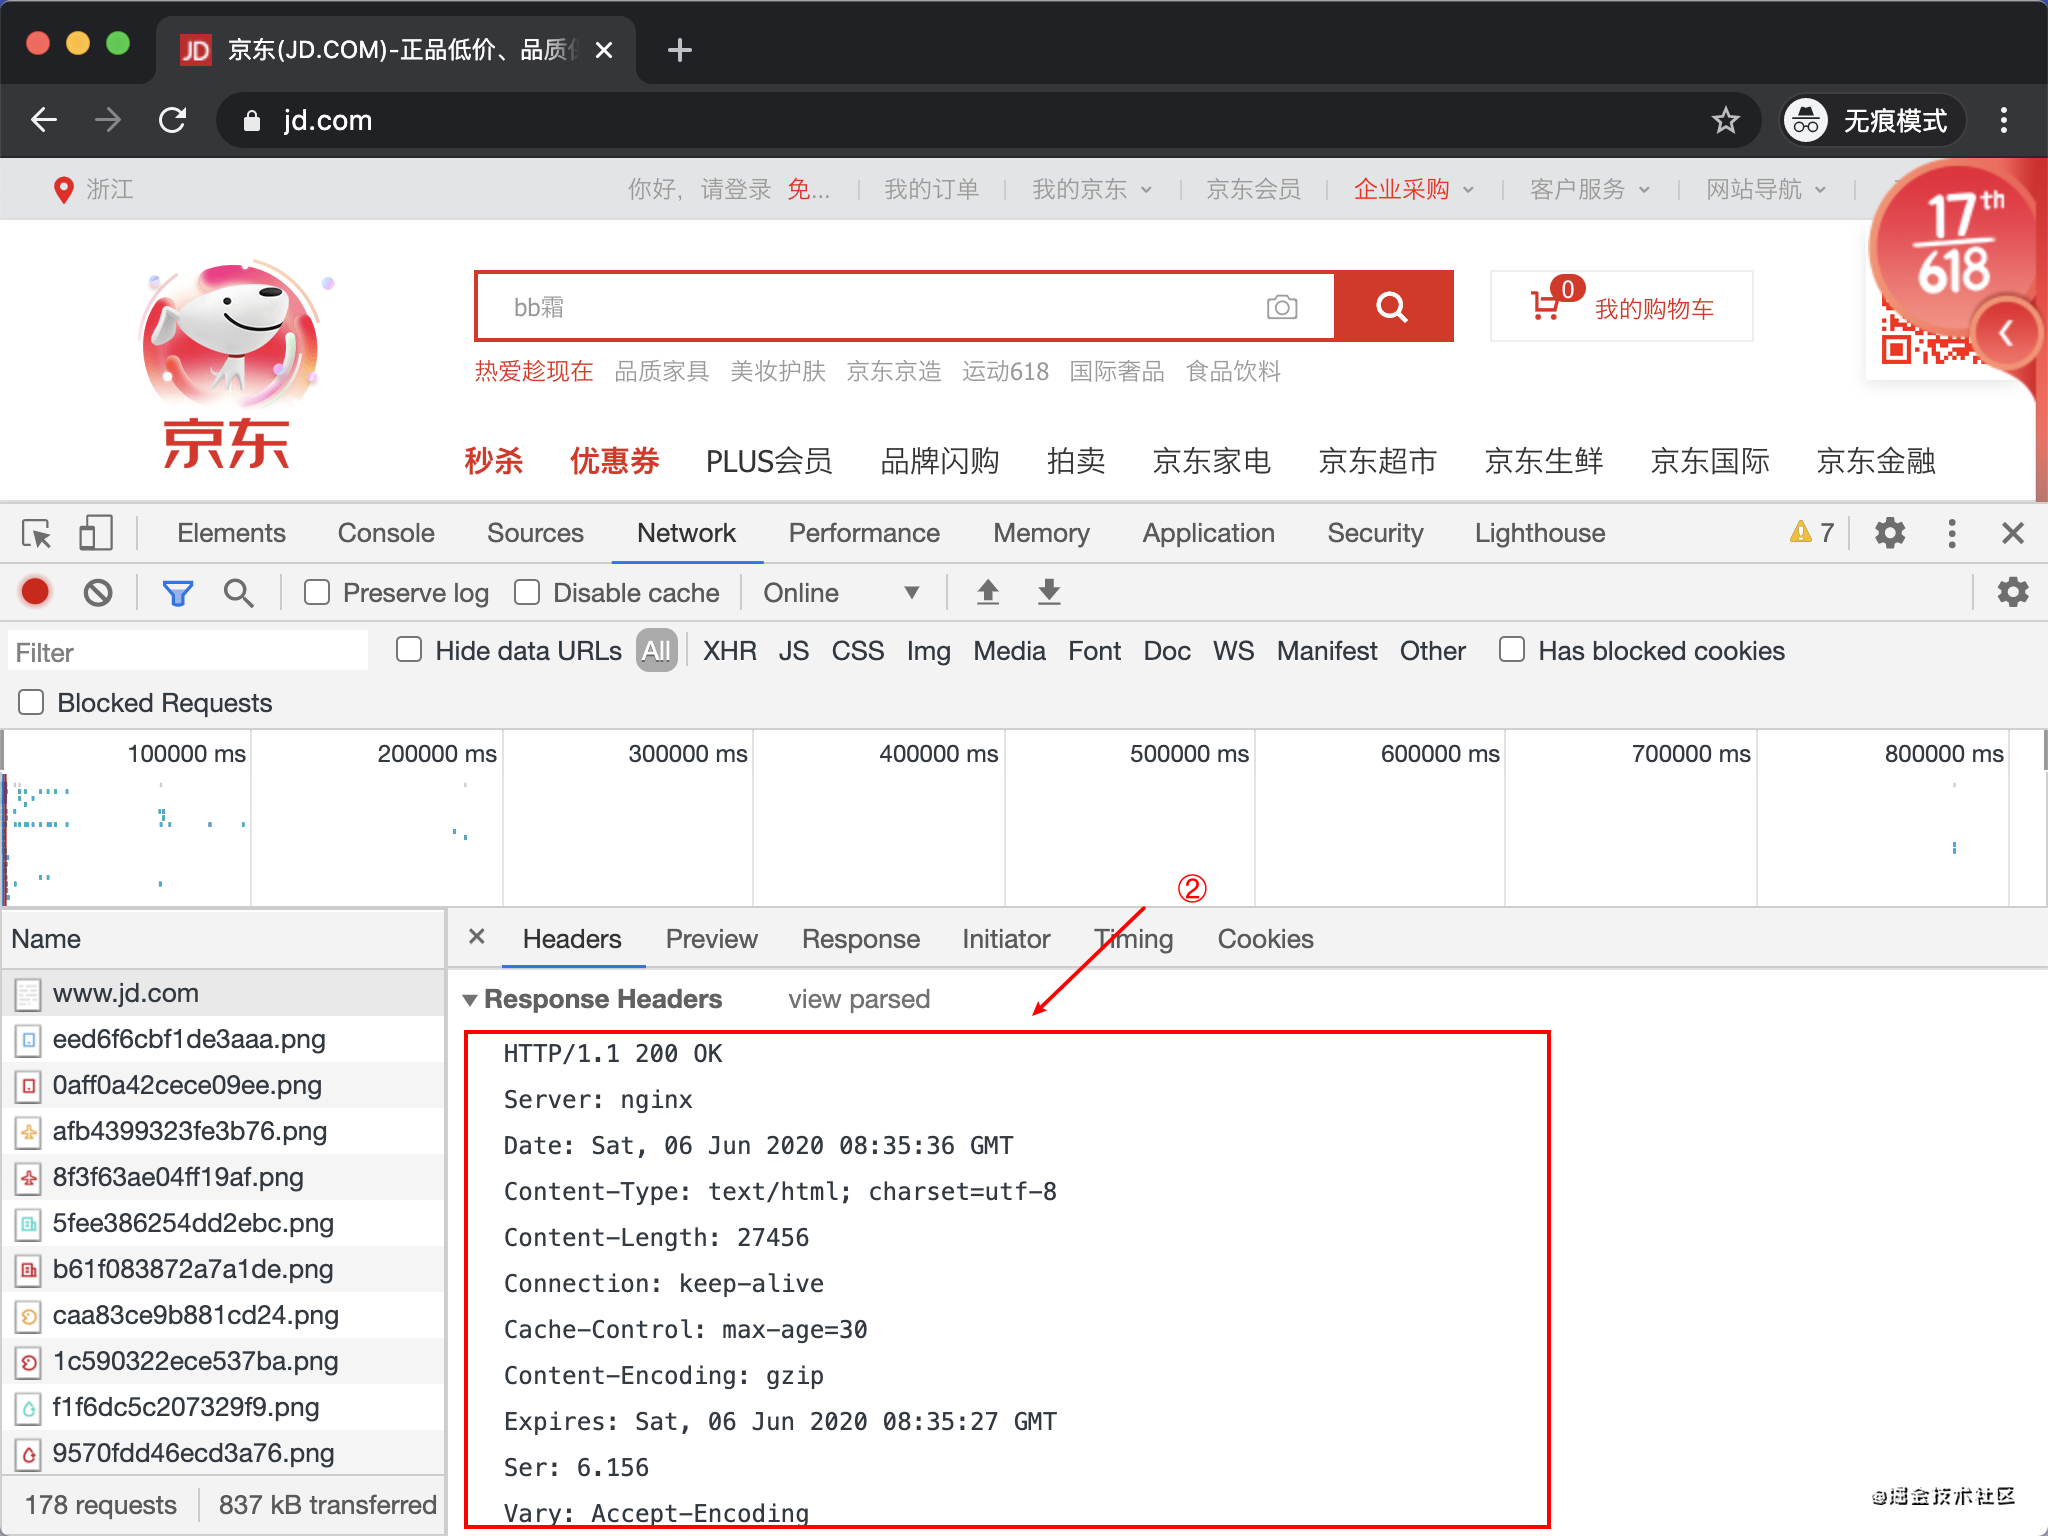Screen dimensions: 2048x1536
Task: Click view parsed for Response Headers
Action: [x=855, y=999]
